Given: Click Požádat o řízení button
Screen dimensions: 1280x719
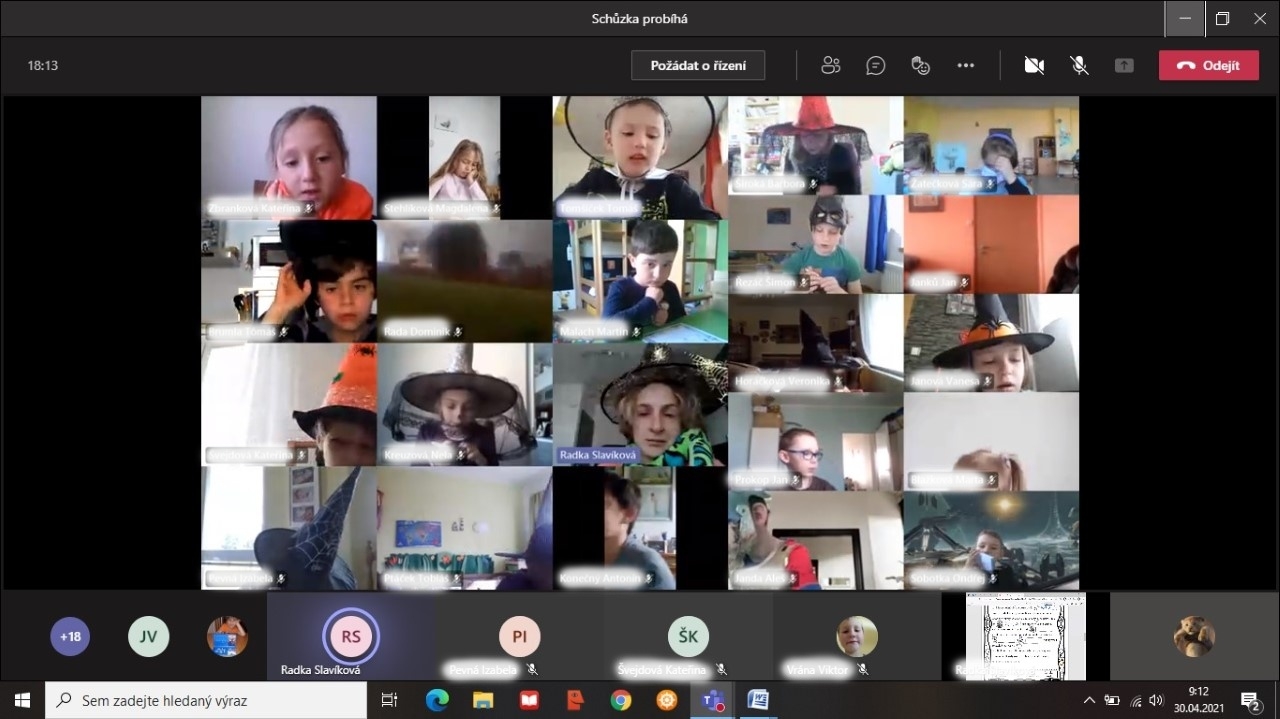Looking at the screenshot, I should point(698,65).
